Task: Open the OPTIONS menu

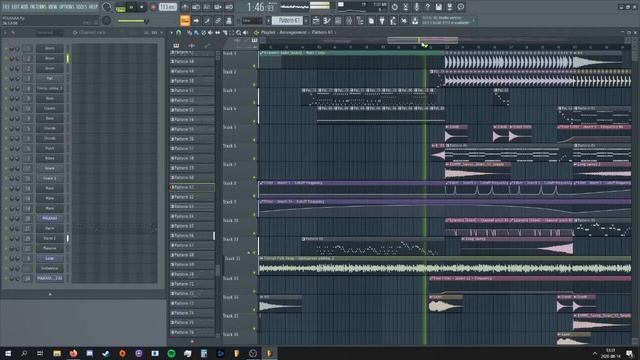Action: point(67,7)
